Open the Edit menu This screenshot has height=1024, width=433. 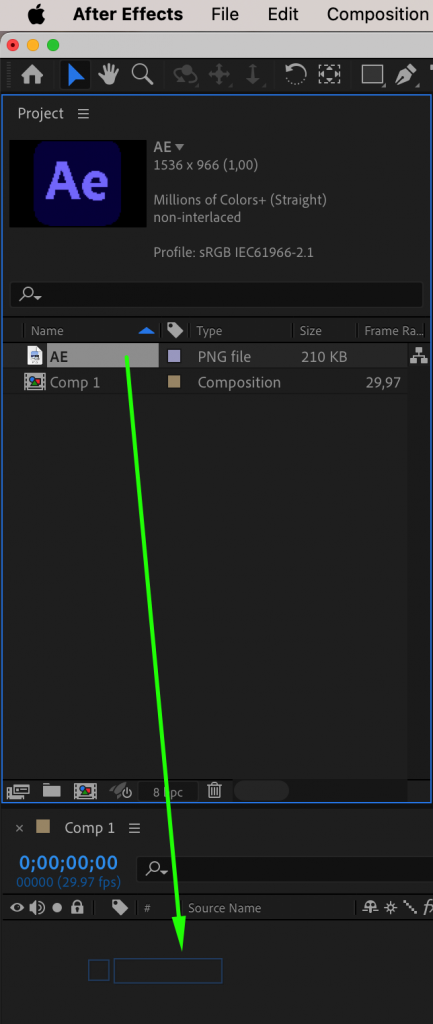point(283,14)
